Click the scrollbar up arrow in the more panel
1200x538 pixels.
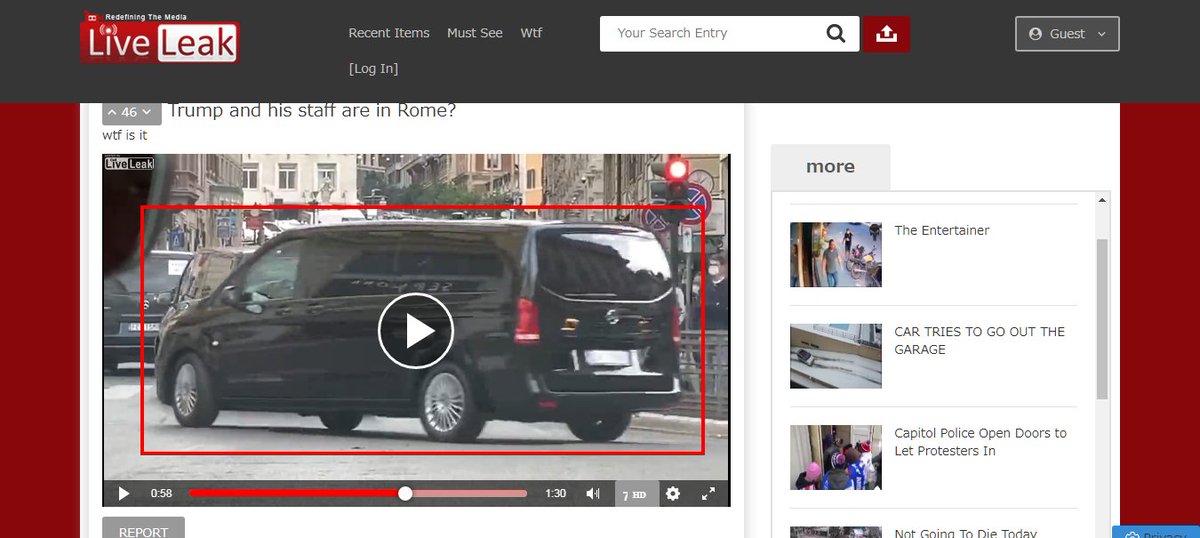tap(1102, 200)
